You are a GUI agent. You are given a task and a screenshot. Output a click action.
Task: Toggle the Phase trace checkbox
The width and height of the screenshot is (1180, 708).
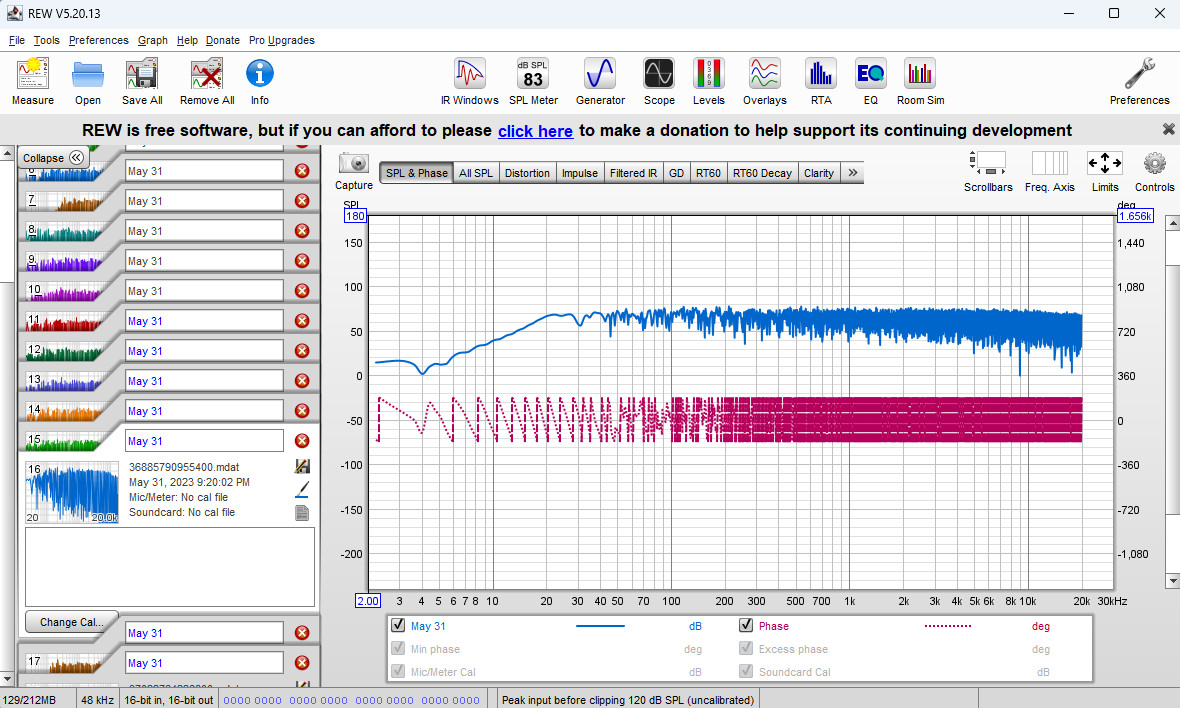(746, 625)
